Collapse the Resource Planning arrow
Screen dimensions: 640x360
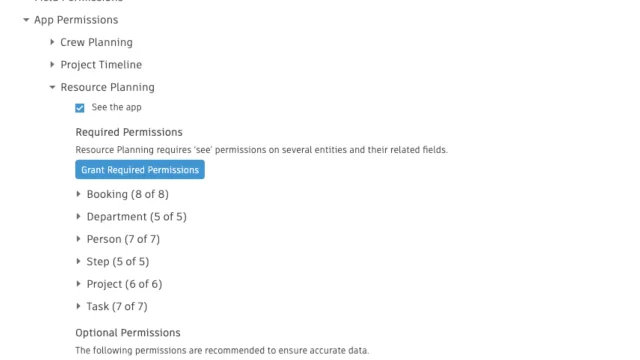click(x=52, y=87)
